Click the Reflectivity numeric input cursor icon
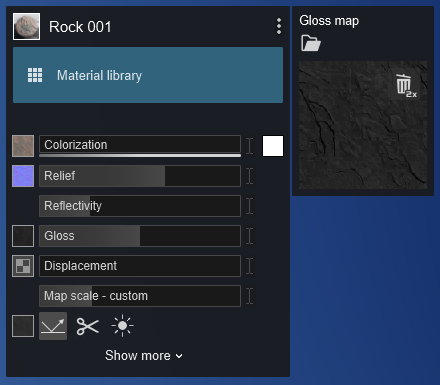Screen dimensions: 440x385 (x=250, y=206)
